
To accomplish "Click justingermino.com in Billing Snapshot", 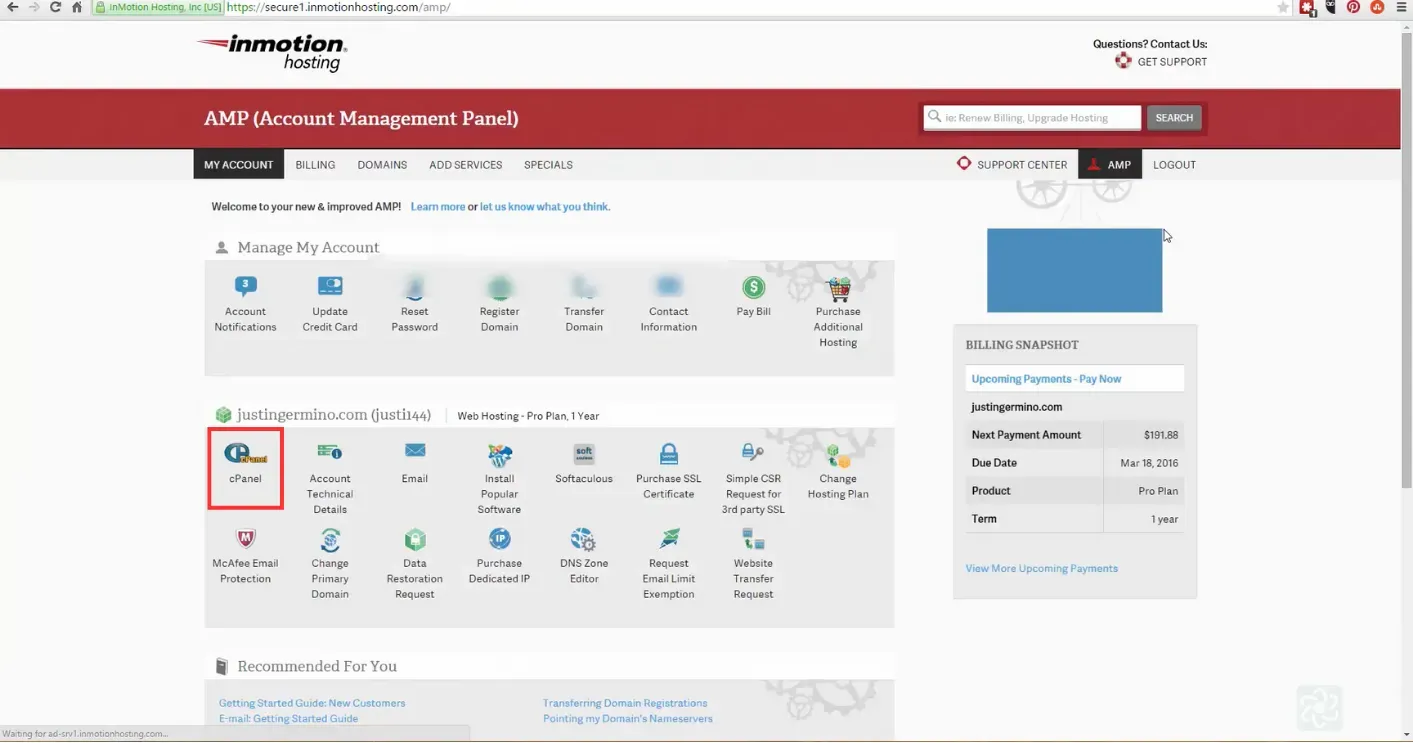I will 1017,407.
